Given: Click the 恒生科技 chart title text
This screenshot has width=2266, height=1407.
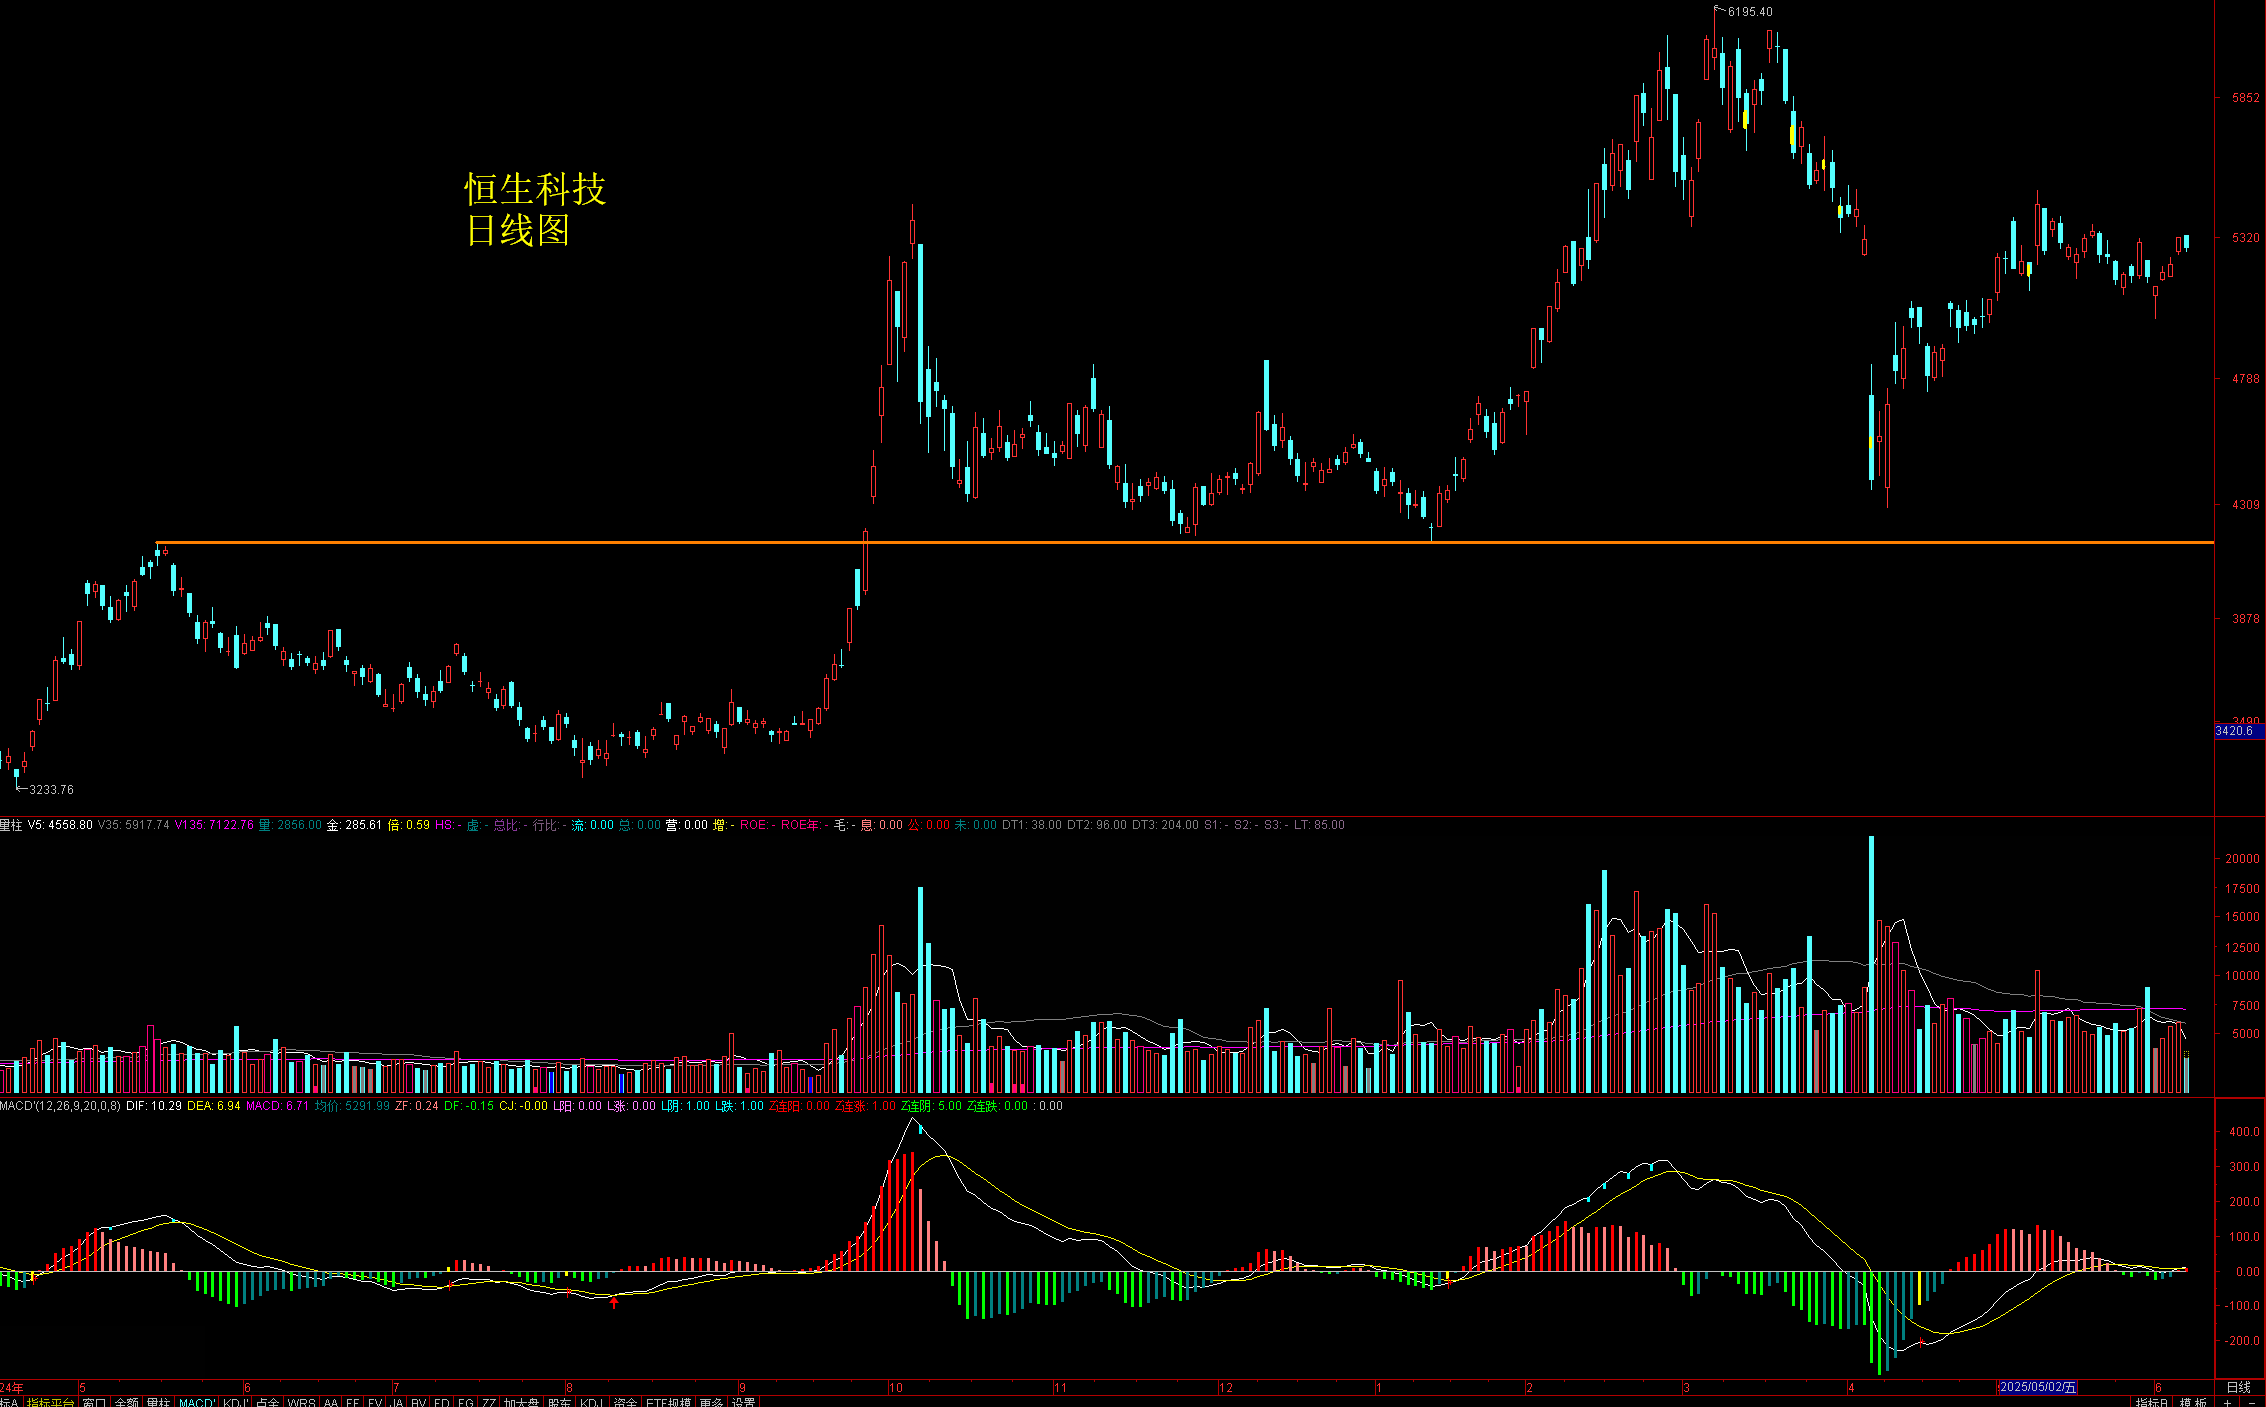Looking at the screenshot, I should tap(535, 189).
